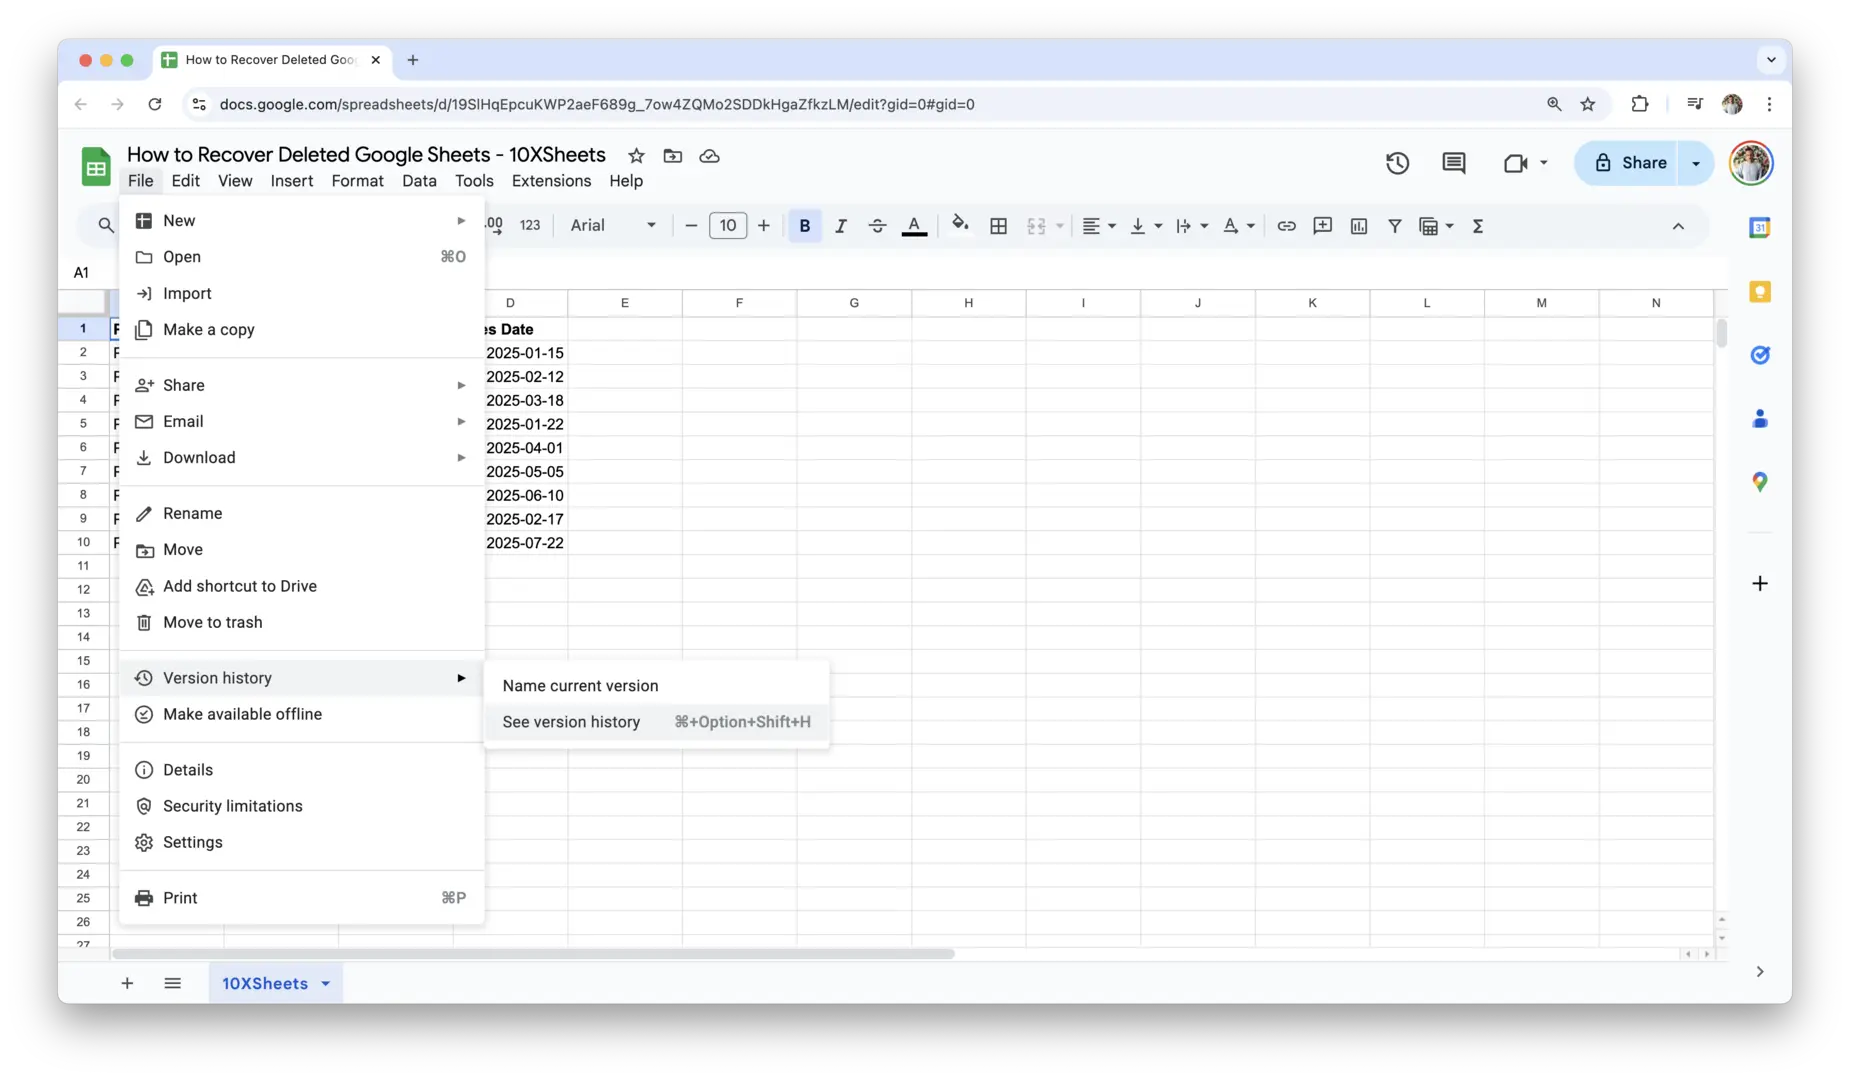This screenshot has height=1080, width=1850.
Task: Decrease the font size
Action: pos(690,226)
